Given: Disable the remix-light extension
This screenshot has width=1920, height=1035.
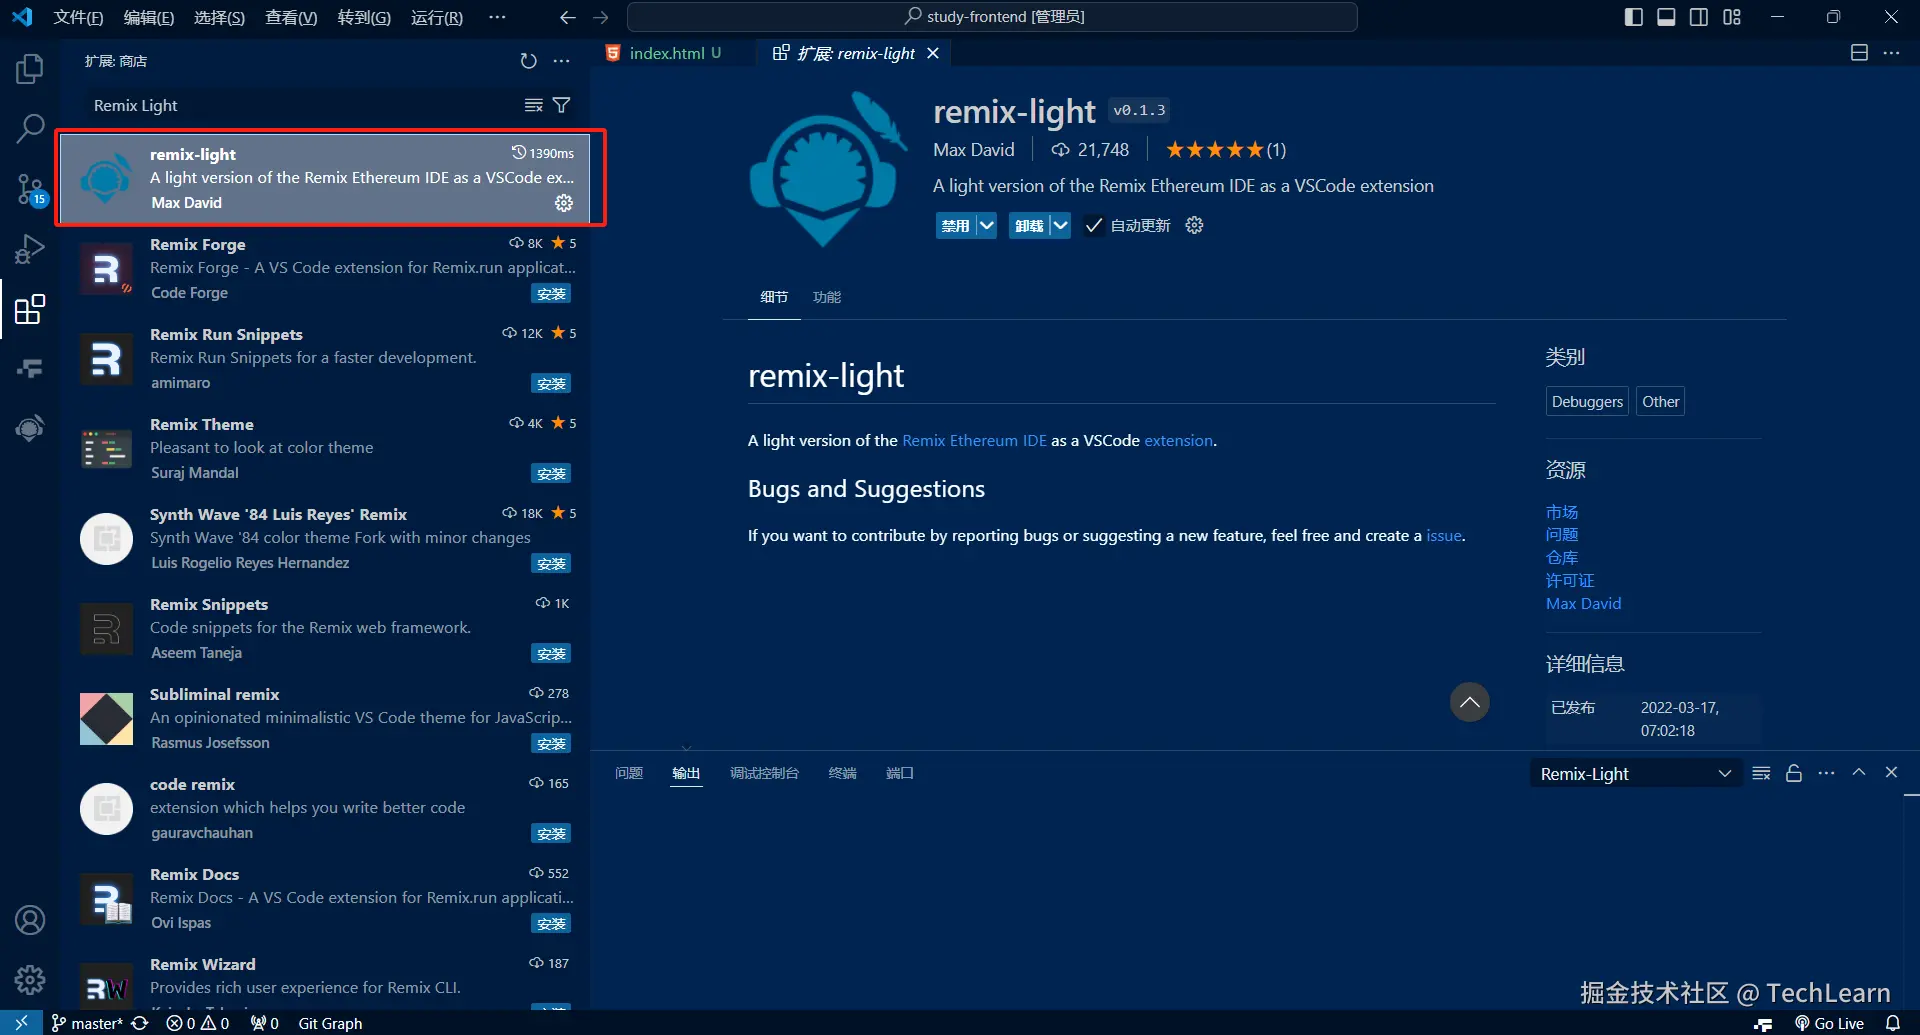Looking at the screenshot, I should click(x=955, y=226).
